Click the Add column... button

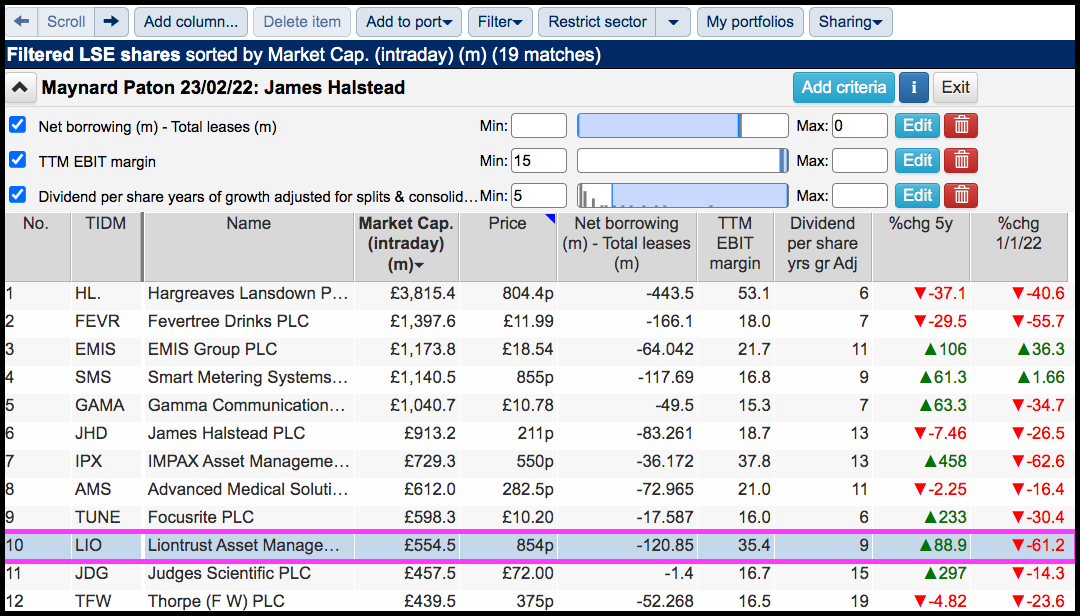coord(191,22)
